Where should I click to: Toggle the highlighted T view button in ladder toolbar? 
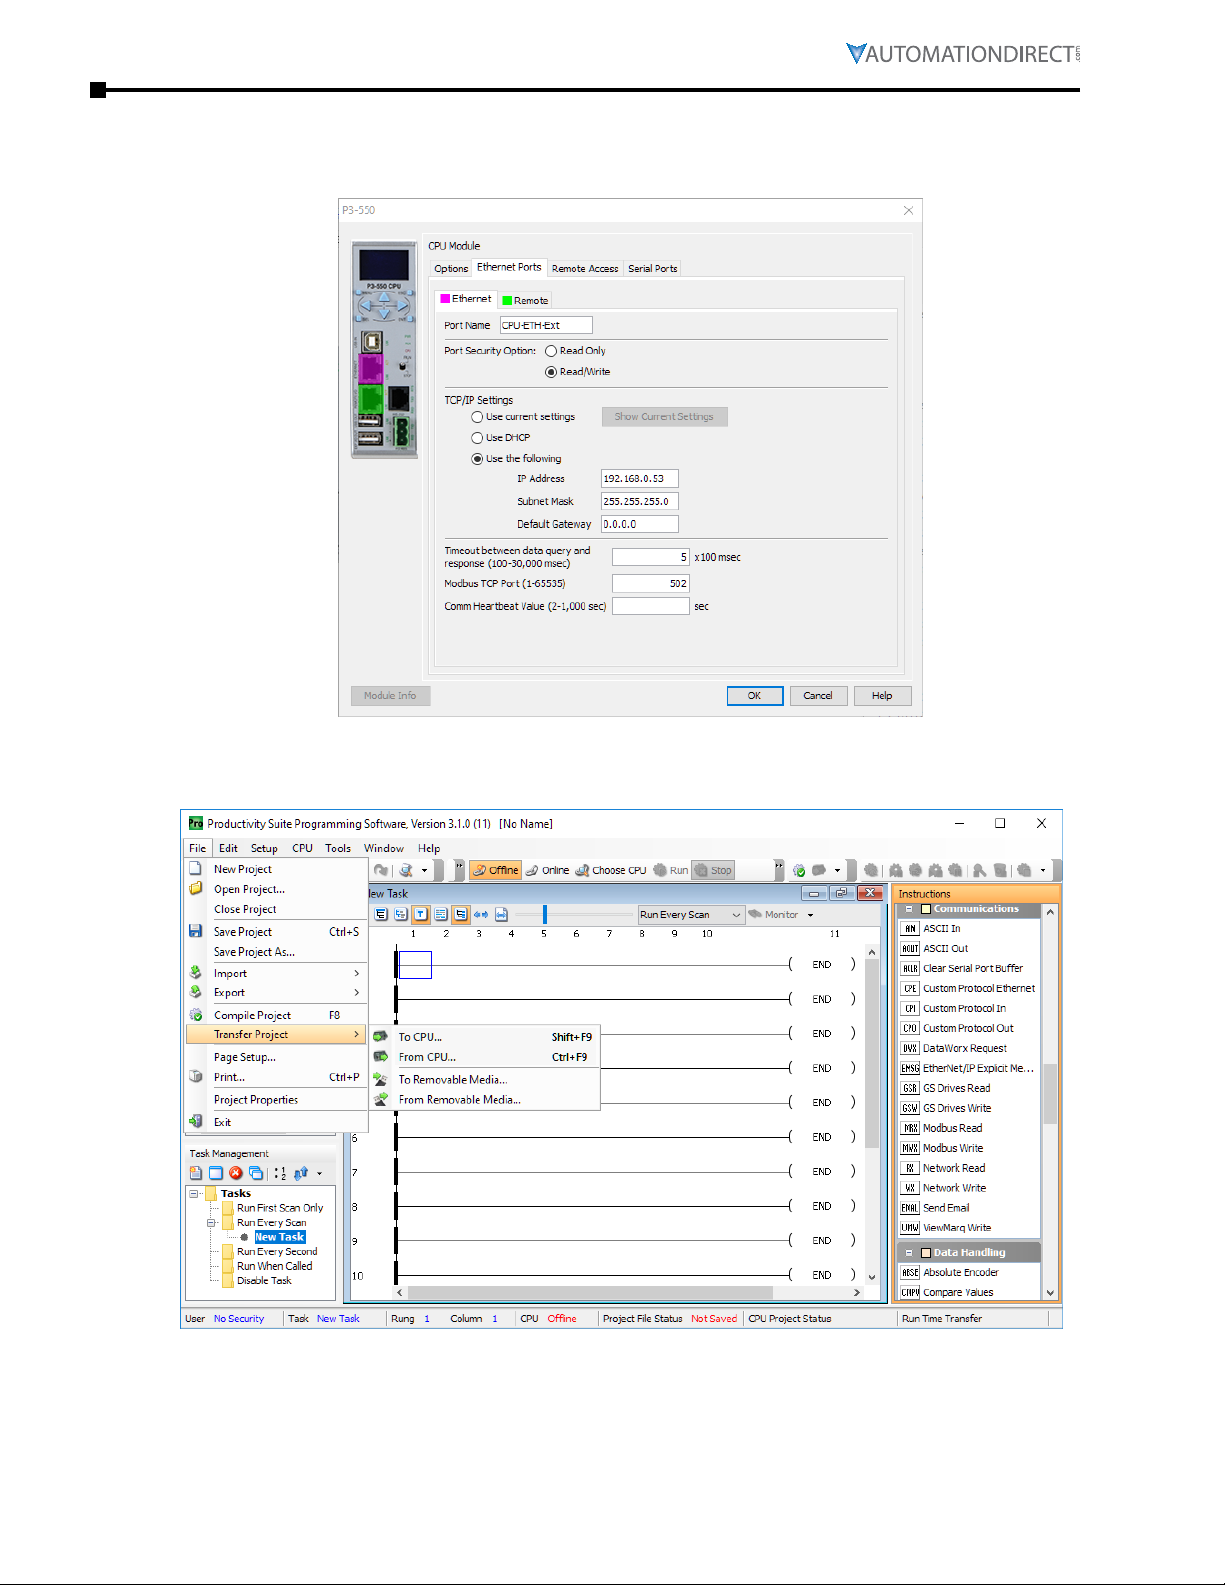(x=421, y=914)
